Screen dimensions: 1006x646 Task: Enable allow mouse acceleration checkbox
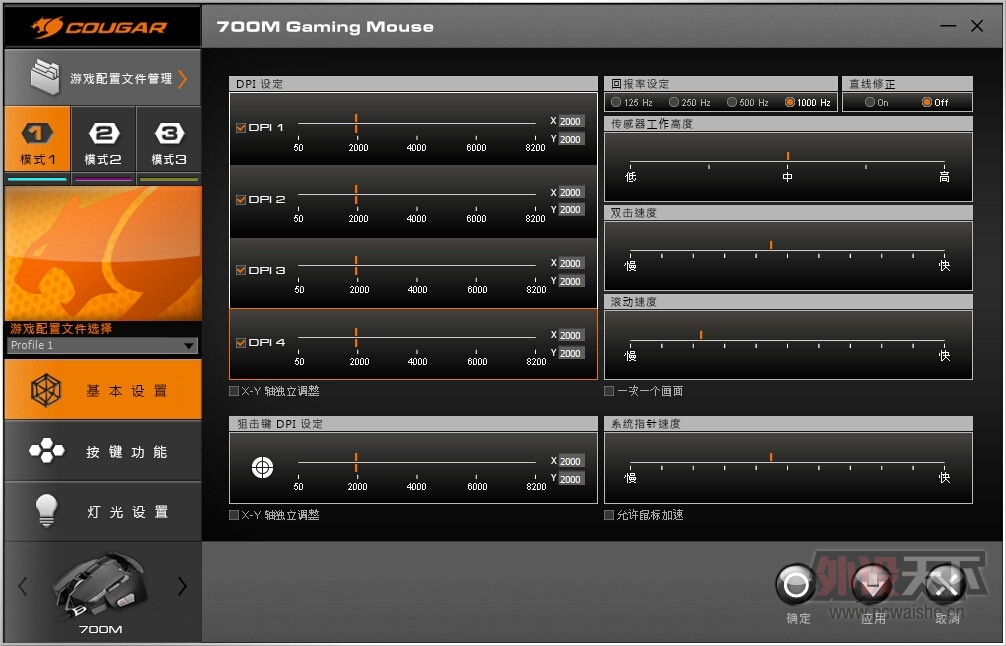(609, 514)
